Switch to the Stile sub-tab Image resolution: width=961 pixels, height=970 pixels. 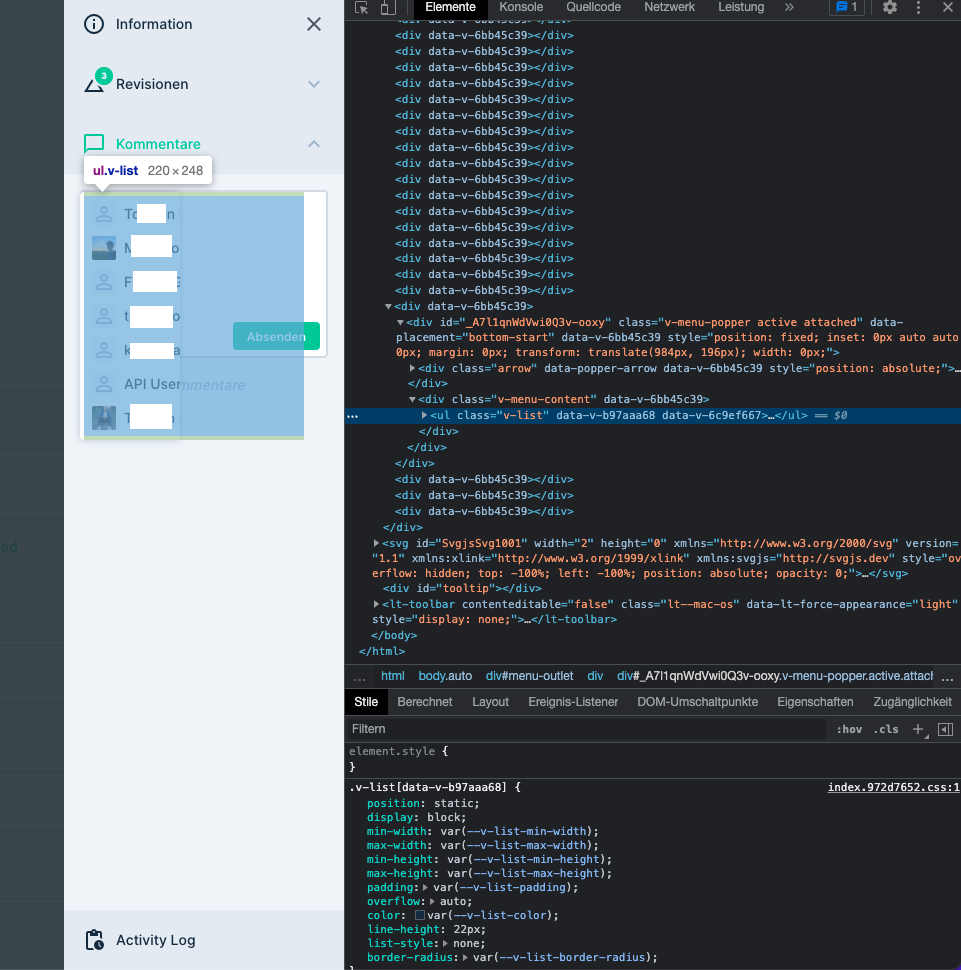coord(366,702)
